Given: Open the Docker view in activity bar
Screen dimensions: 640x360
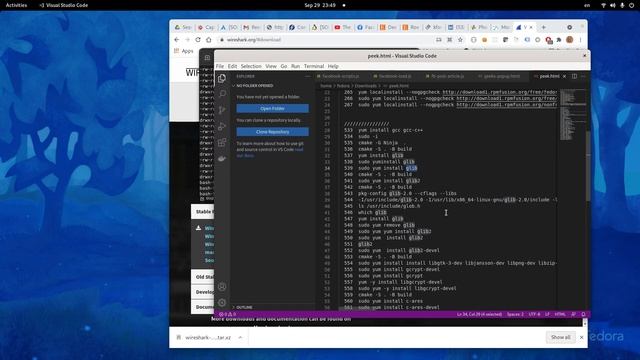Looking at the screenshot, I should pyautogui.click(x=222, y=158).
